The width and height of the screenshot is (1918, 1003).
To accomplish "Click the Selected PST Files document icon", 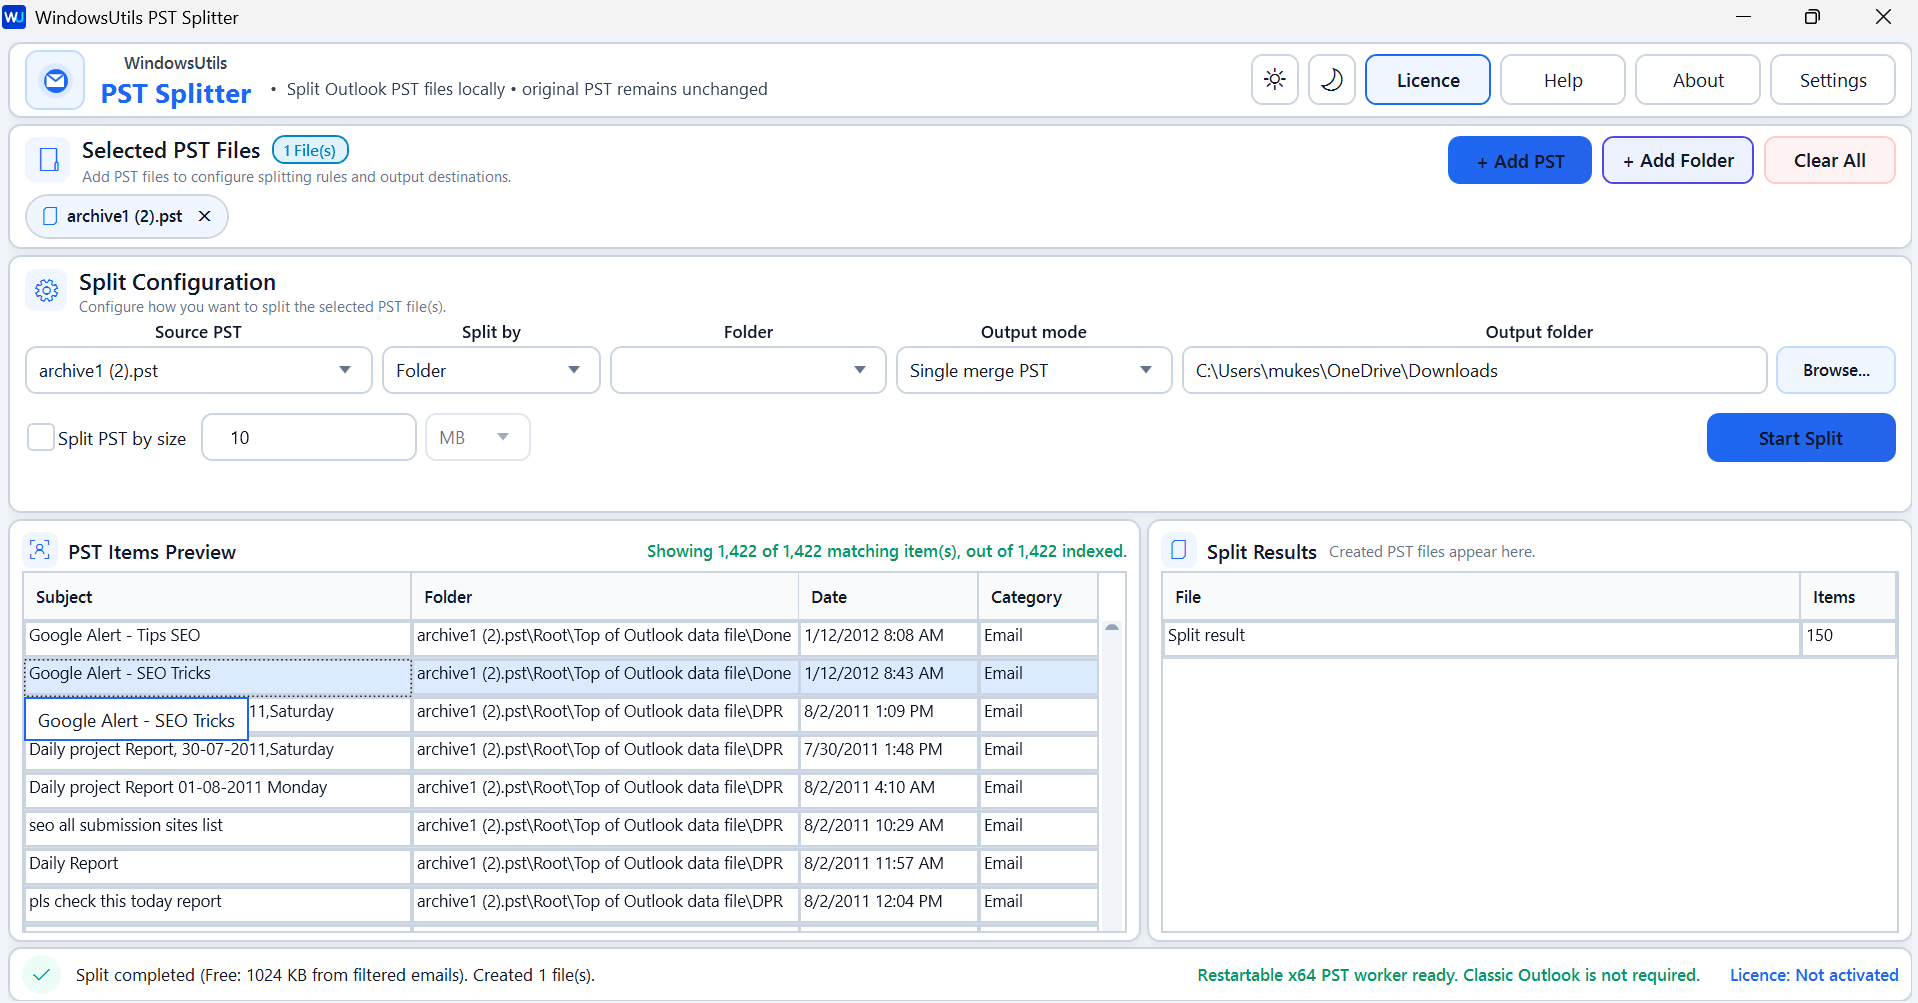I will click(x=48, y=160).
